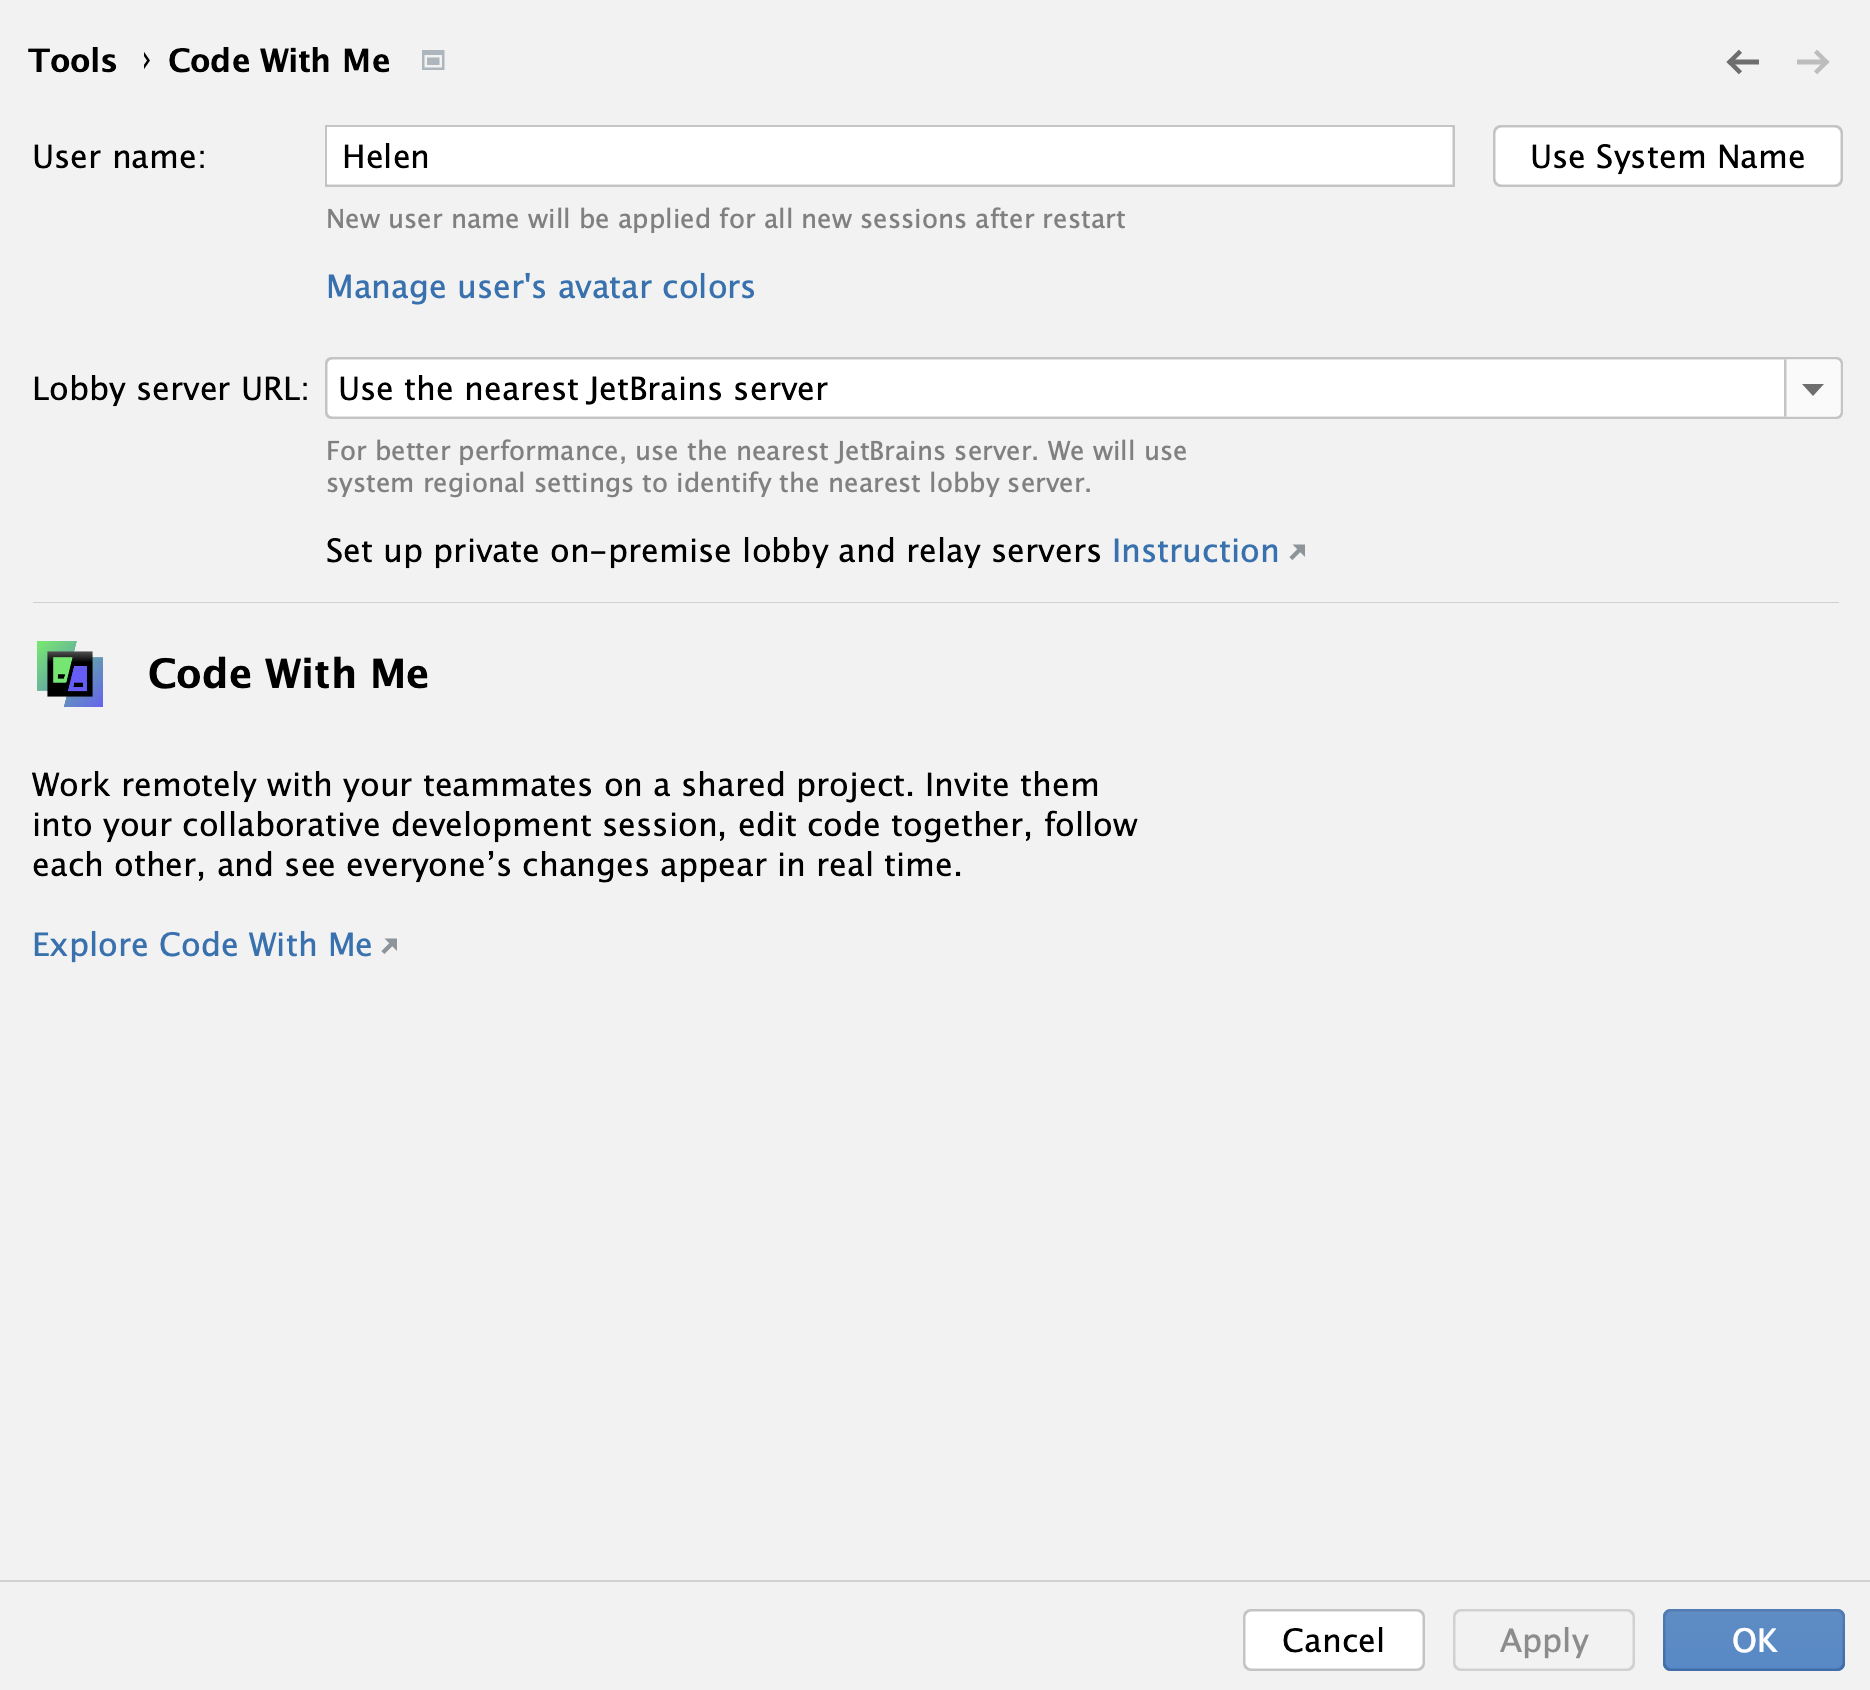The width and height of the screenshot is (1870, 1690).
Task: Select the Code With Me breadcrumb
Action: point(278,60)
